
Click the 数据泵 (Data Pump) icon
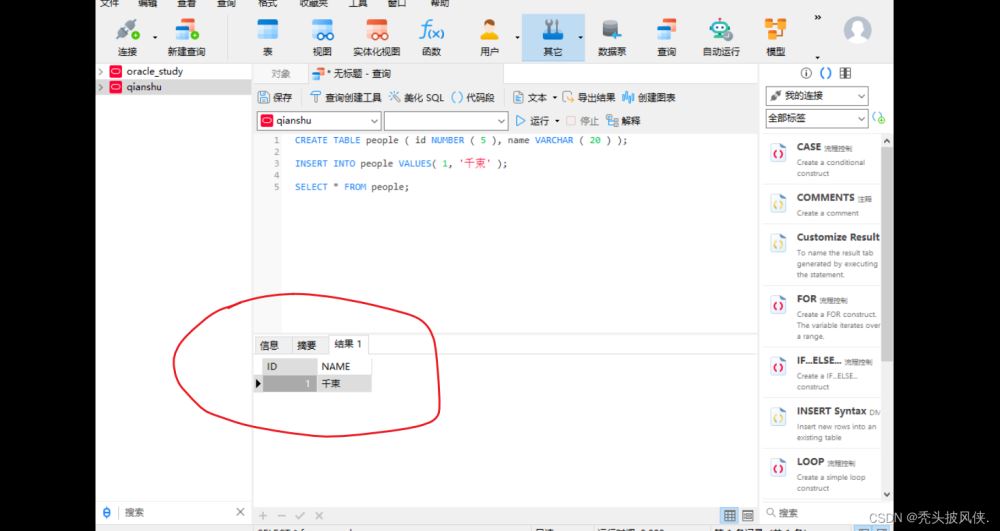click(x=612, y=37)
